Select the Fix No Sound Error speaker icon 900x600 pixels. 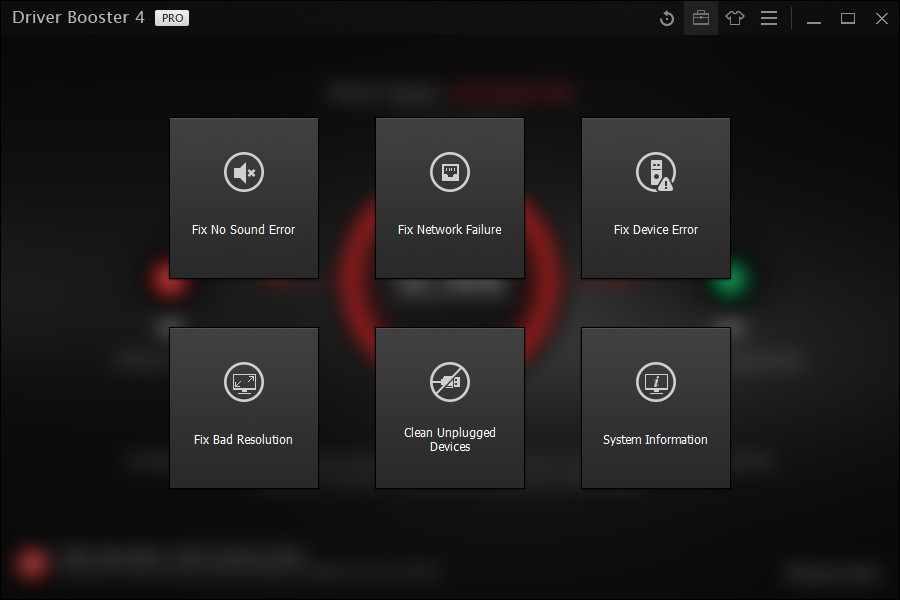(x=243, y=171)
